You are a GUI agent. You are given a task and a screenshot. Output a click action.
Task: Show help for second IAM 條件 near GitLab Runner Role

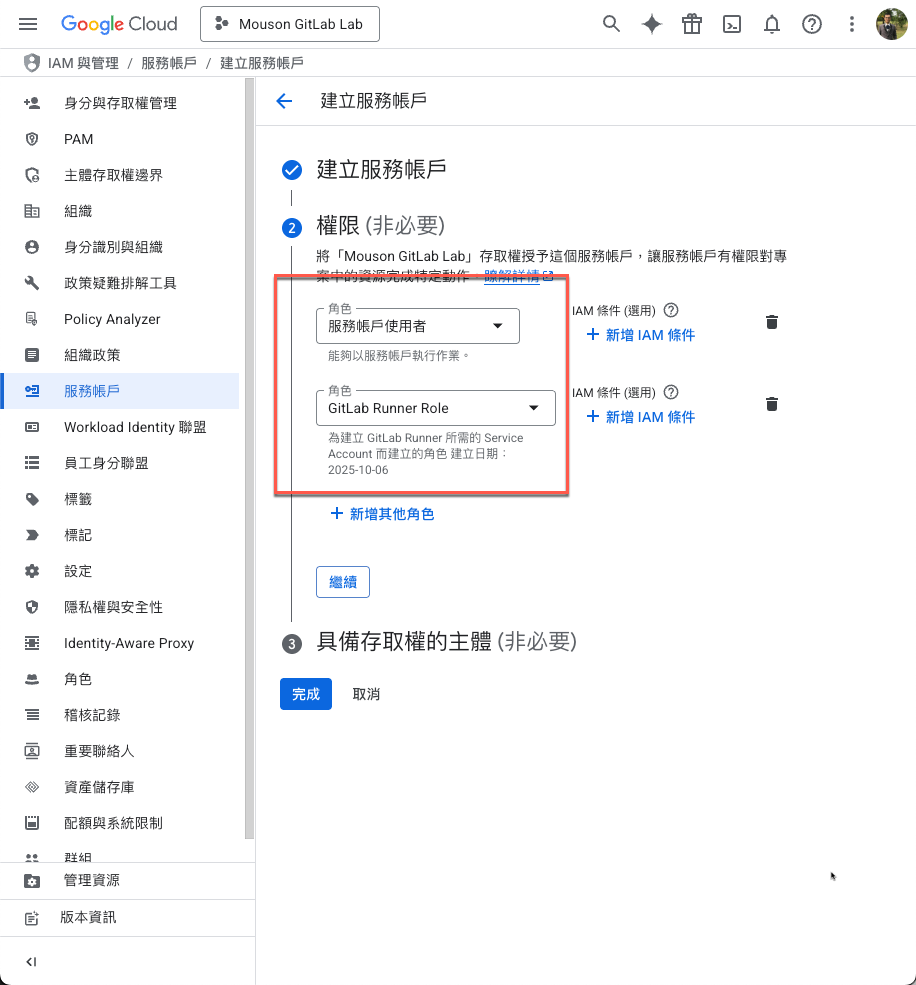(x=671, y=393)
